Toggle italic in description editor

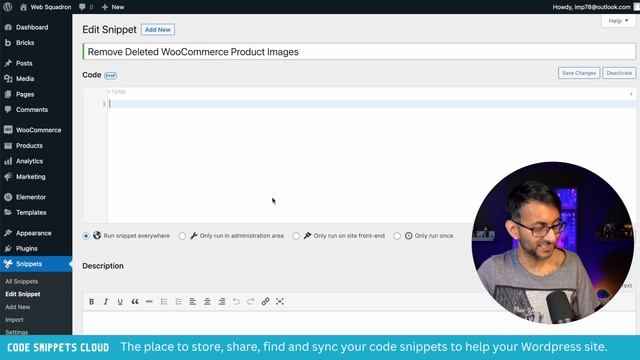pos(106,302)
